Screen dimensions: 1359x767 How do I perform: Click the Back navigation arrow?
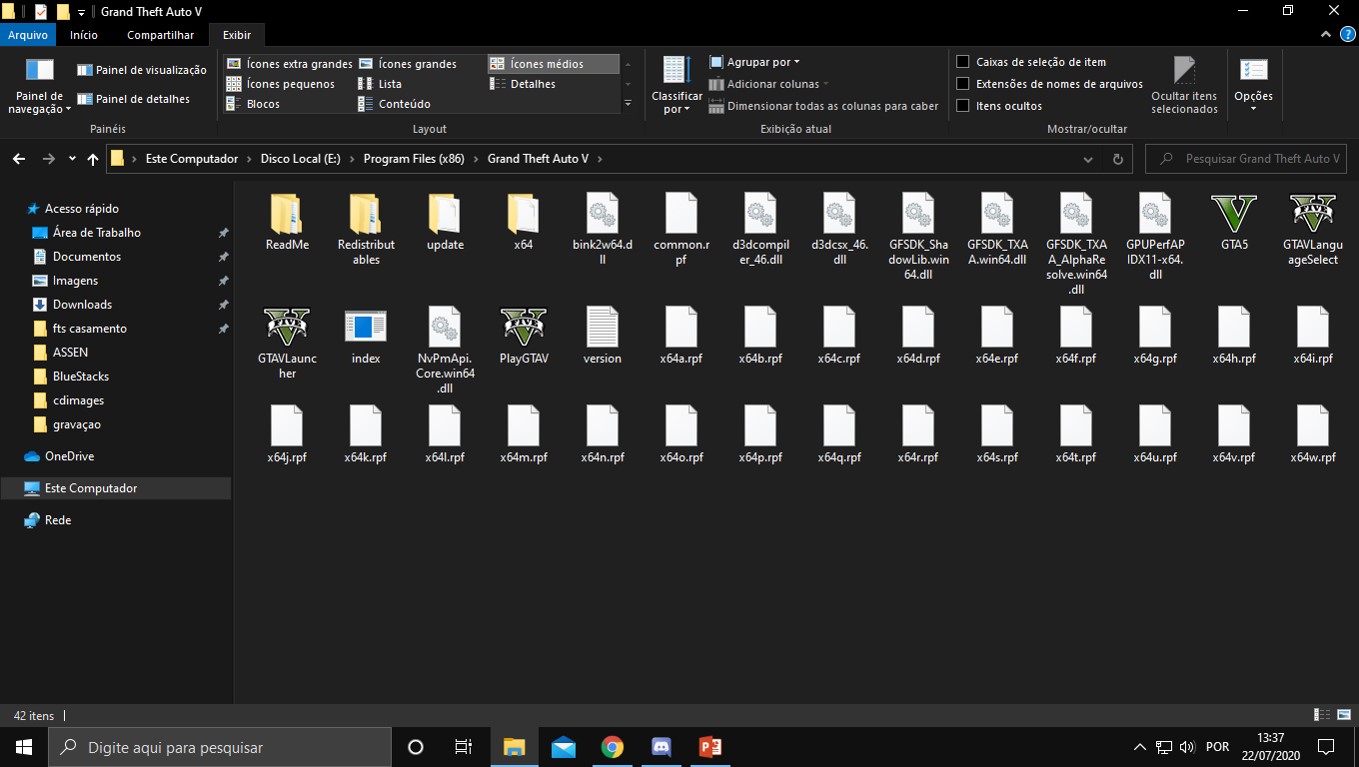tap(19, 159)
